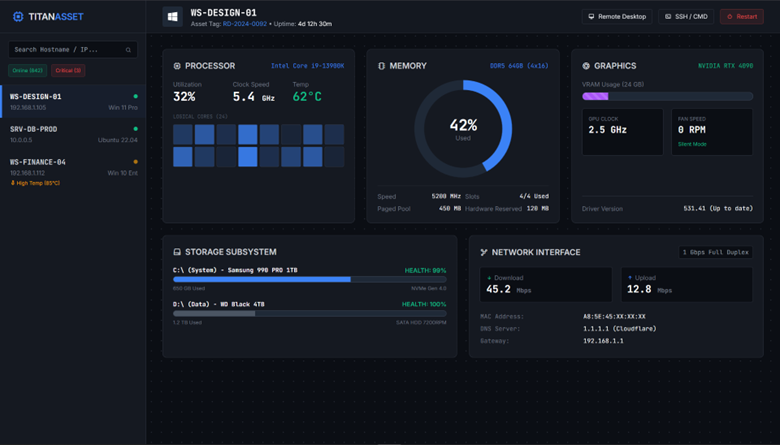Viewport: 780px width, 445px height.
Task: Click the Graphics panel fan icon
Action: 586,66
